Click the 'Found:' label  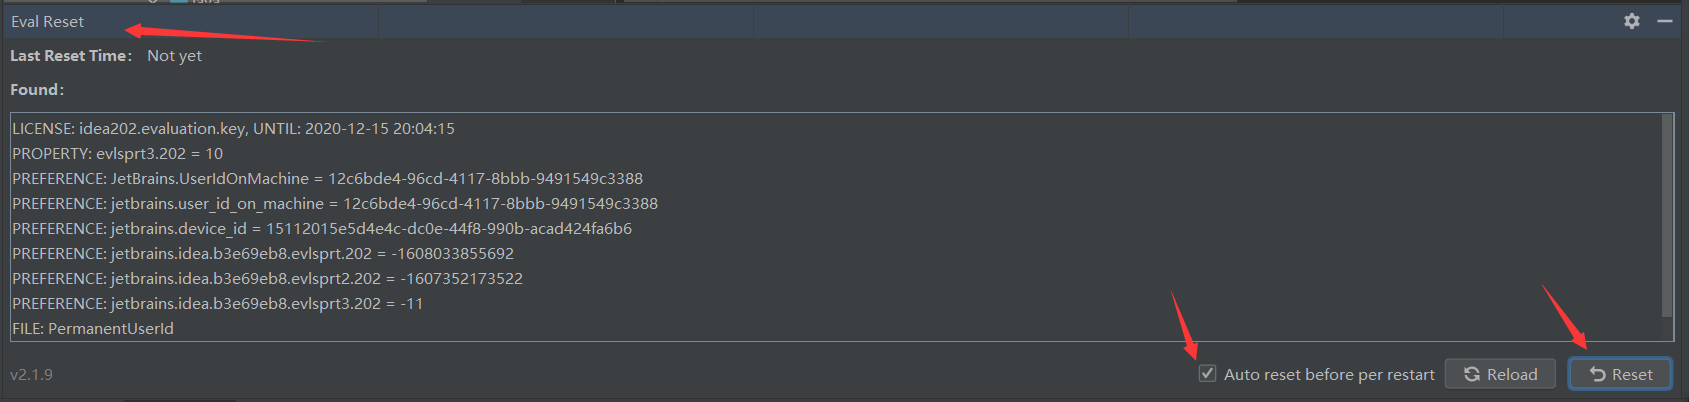tap(37, 90)
